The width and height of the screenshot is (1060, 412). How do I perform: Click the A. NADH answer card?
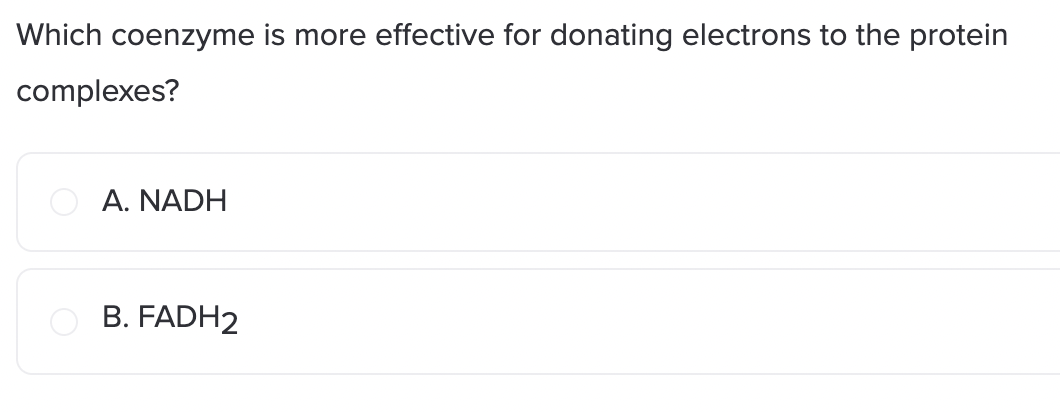pos(538,202)
